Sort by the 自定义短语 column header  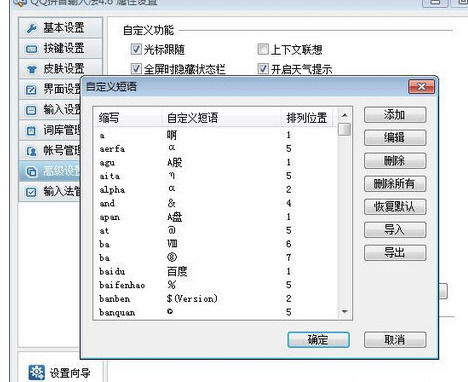click(x=221, y=118)
